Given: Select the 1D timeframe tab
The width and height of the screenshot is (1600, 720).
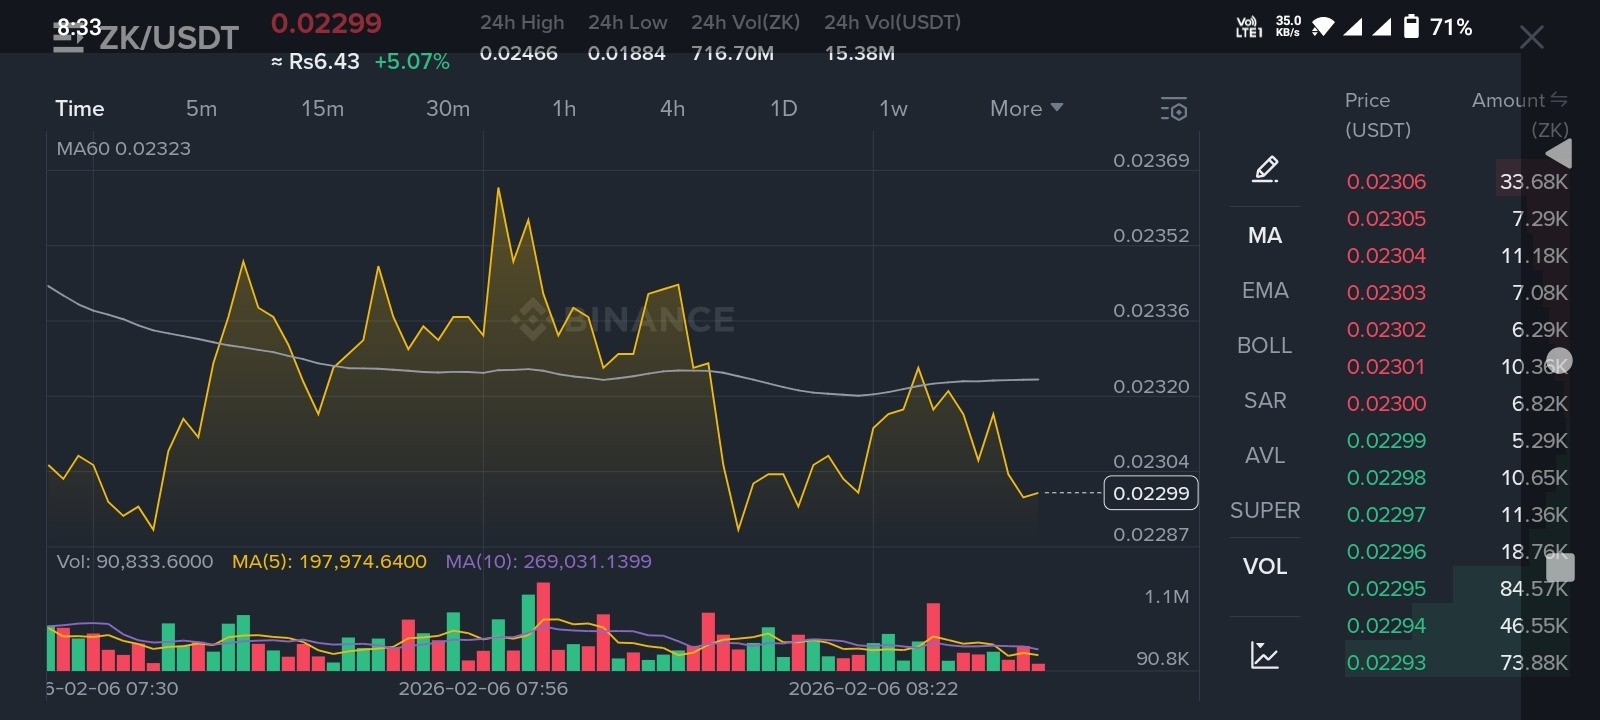Looking at the screenshot, I should pos(783,108).
